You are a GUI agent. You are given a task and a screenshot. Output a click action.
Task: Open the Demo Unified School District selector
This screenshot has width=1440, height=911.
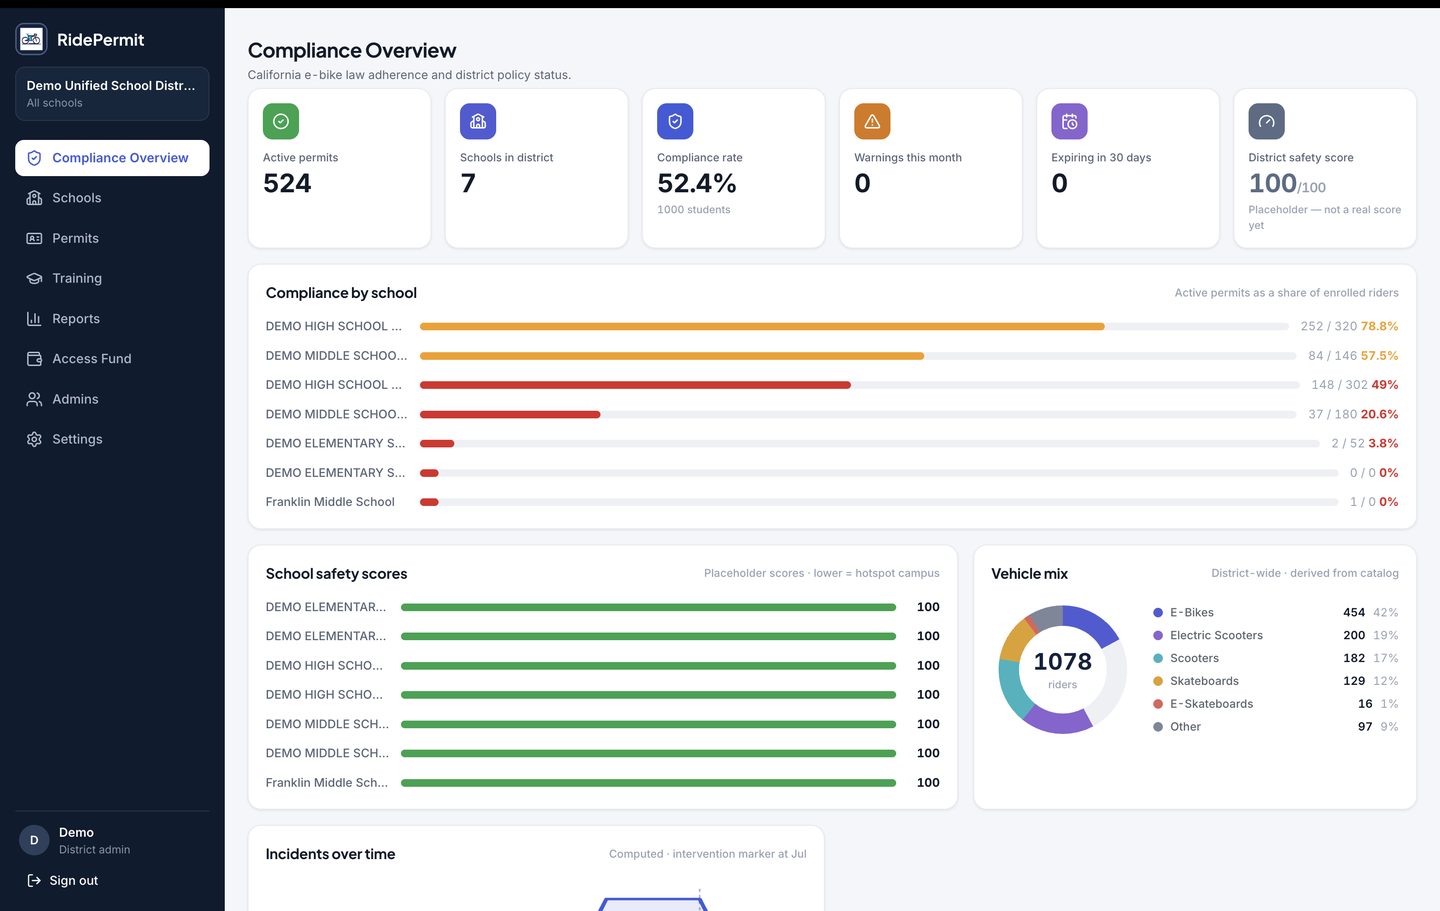click(x=112, y=93)
